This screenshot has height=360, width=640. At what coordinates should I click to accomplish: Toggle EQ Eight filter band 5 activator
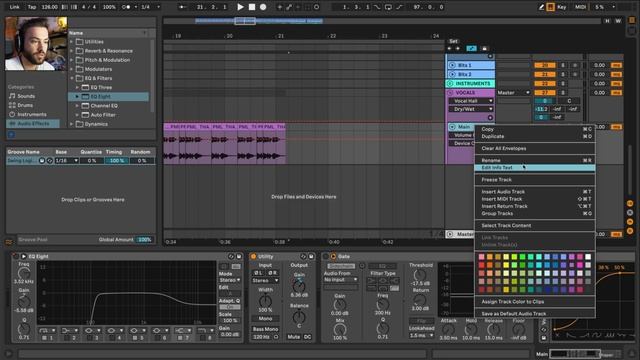pyautogui.click(x=135, y=338)
